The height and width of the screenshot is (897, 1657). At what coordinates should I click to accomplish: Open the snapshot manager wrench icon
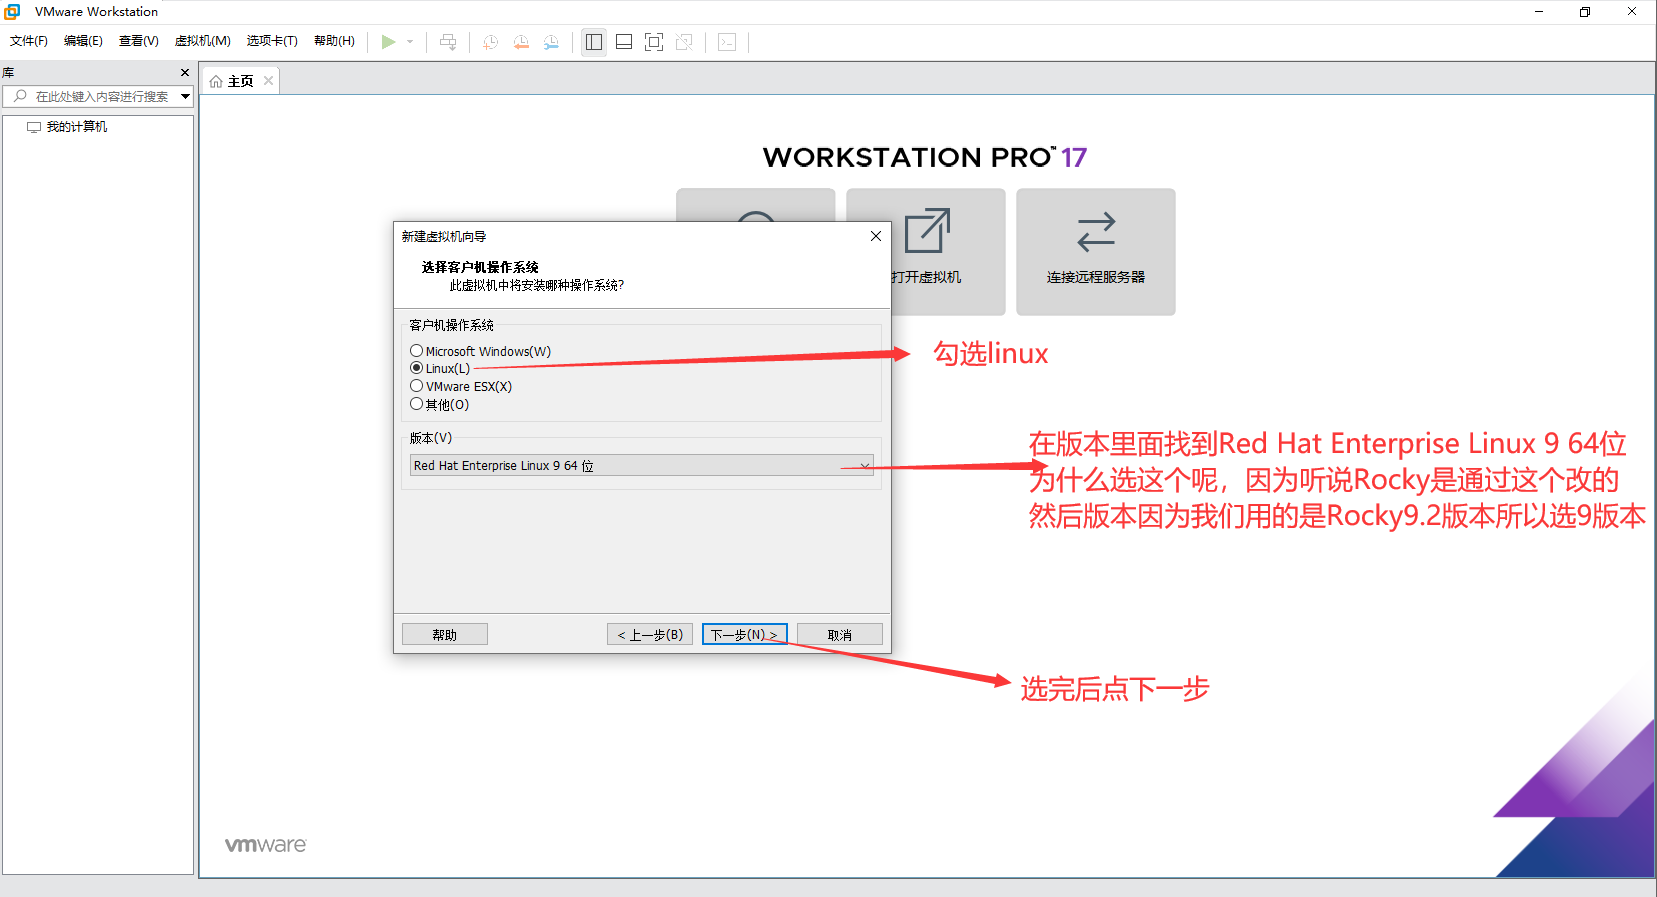pos(551,42)
